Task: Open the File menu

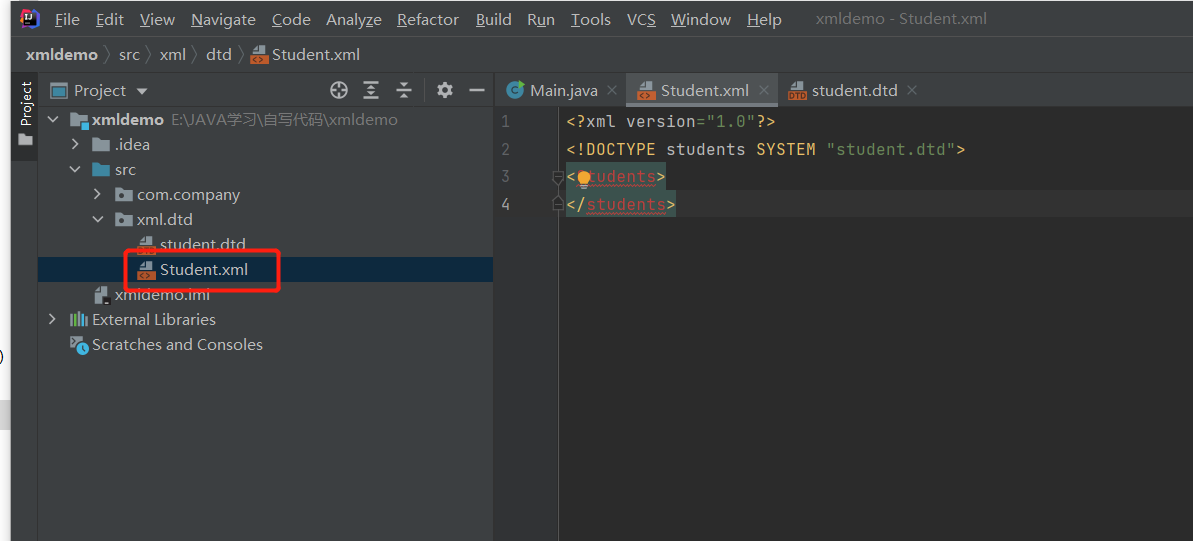Action: pos(67,20)
